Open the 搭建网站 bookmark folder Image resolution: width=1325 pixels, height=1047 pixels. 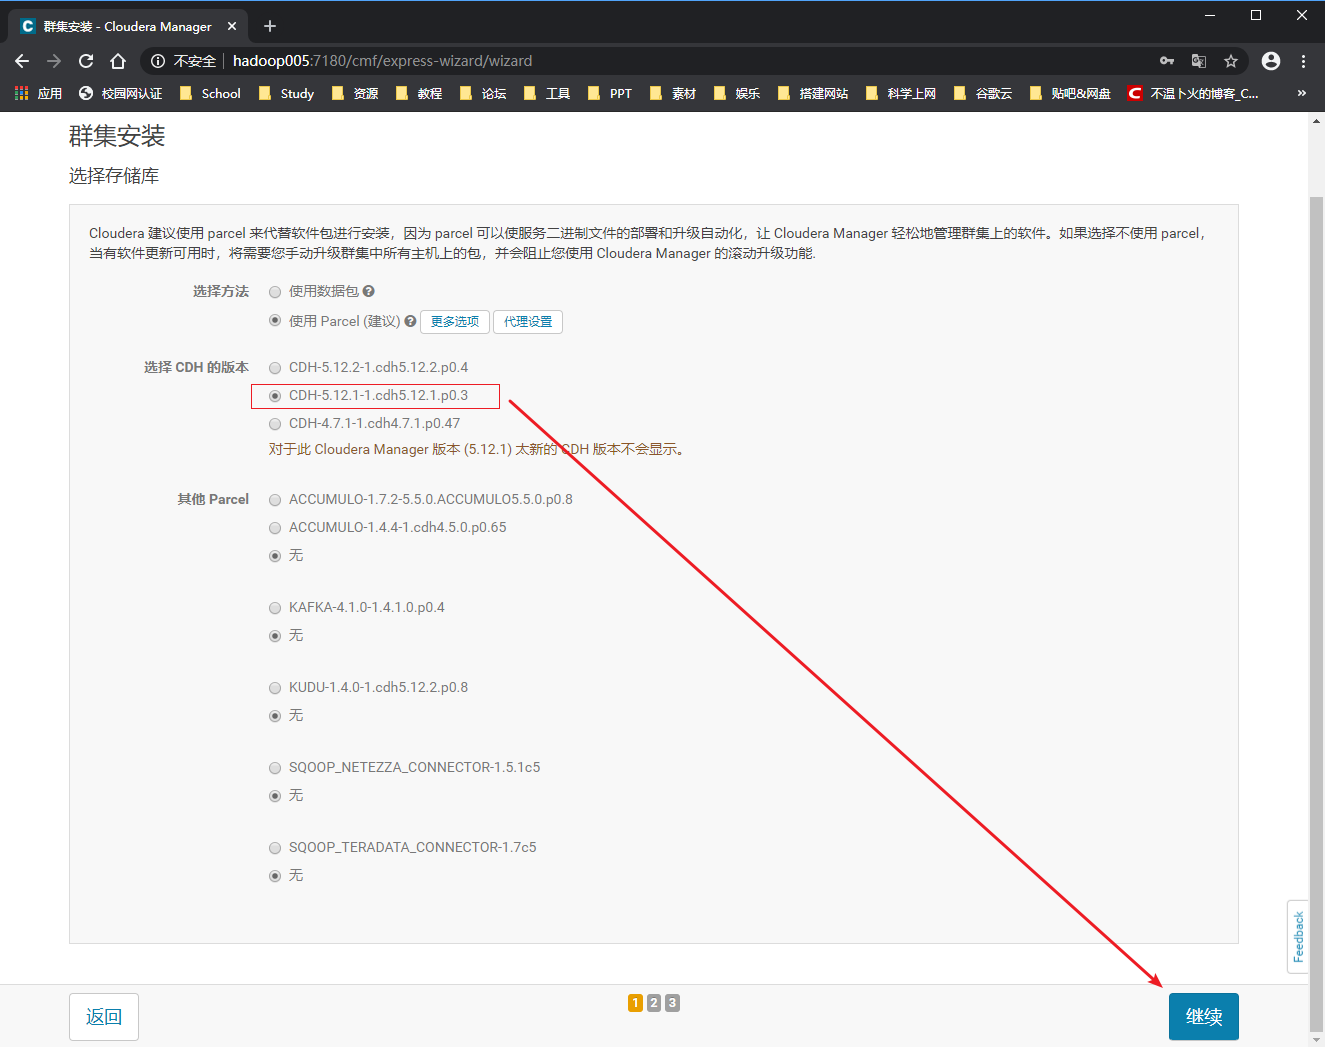(813, 93)
